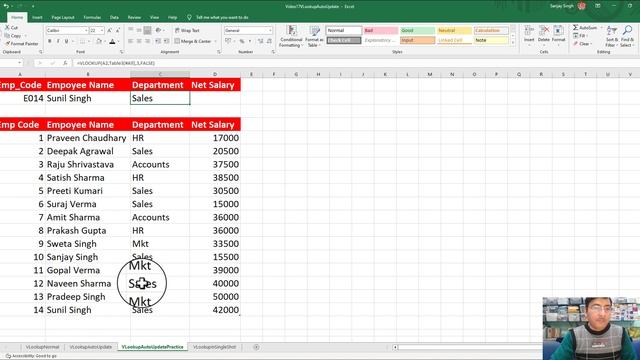The image size is (640, 360).
Task: Open Sort & Filter menu
Action: click(611, 36)
